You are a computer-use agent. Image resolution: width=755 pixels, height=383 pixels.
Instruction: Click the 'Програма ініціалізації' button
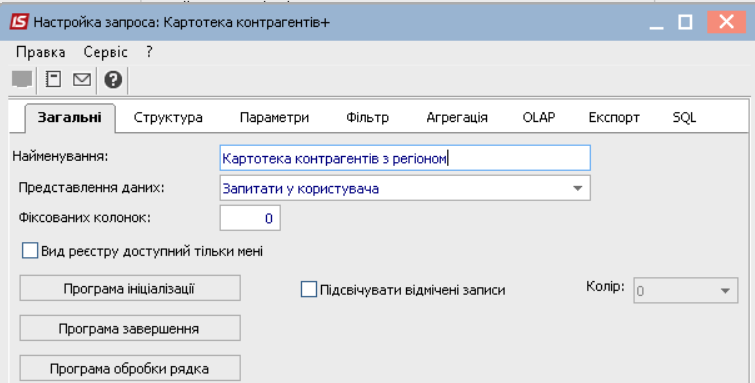[x=130, y=289]
